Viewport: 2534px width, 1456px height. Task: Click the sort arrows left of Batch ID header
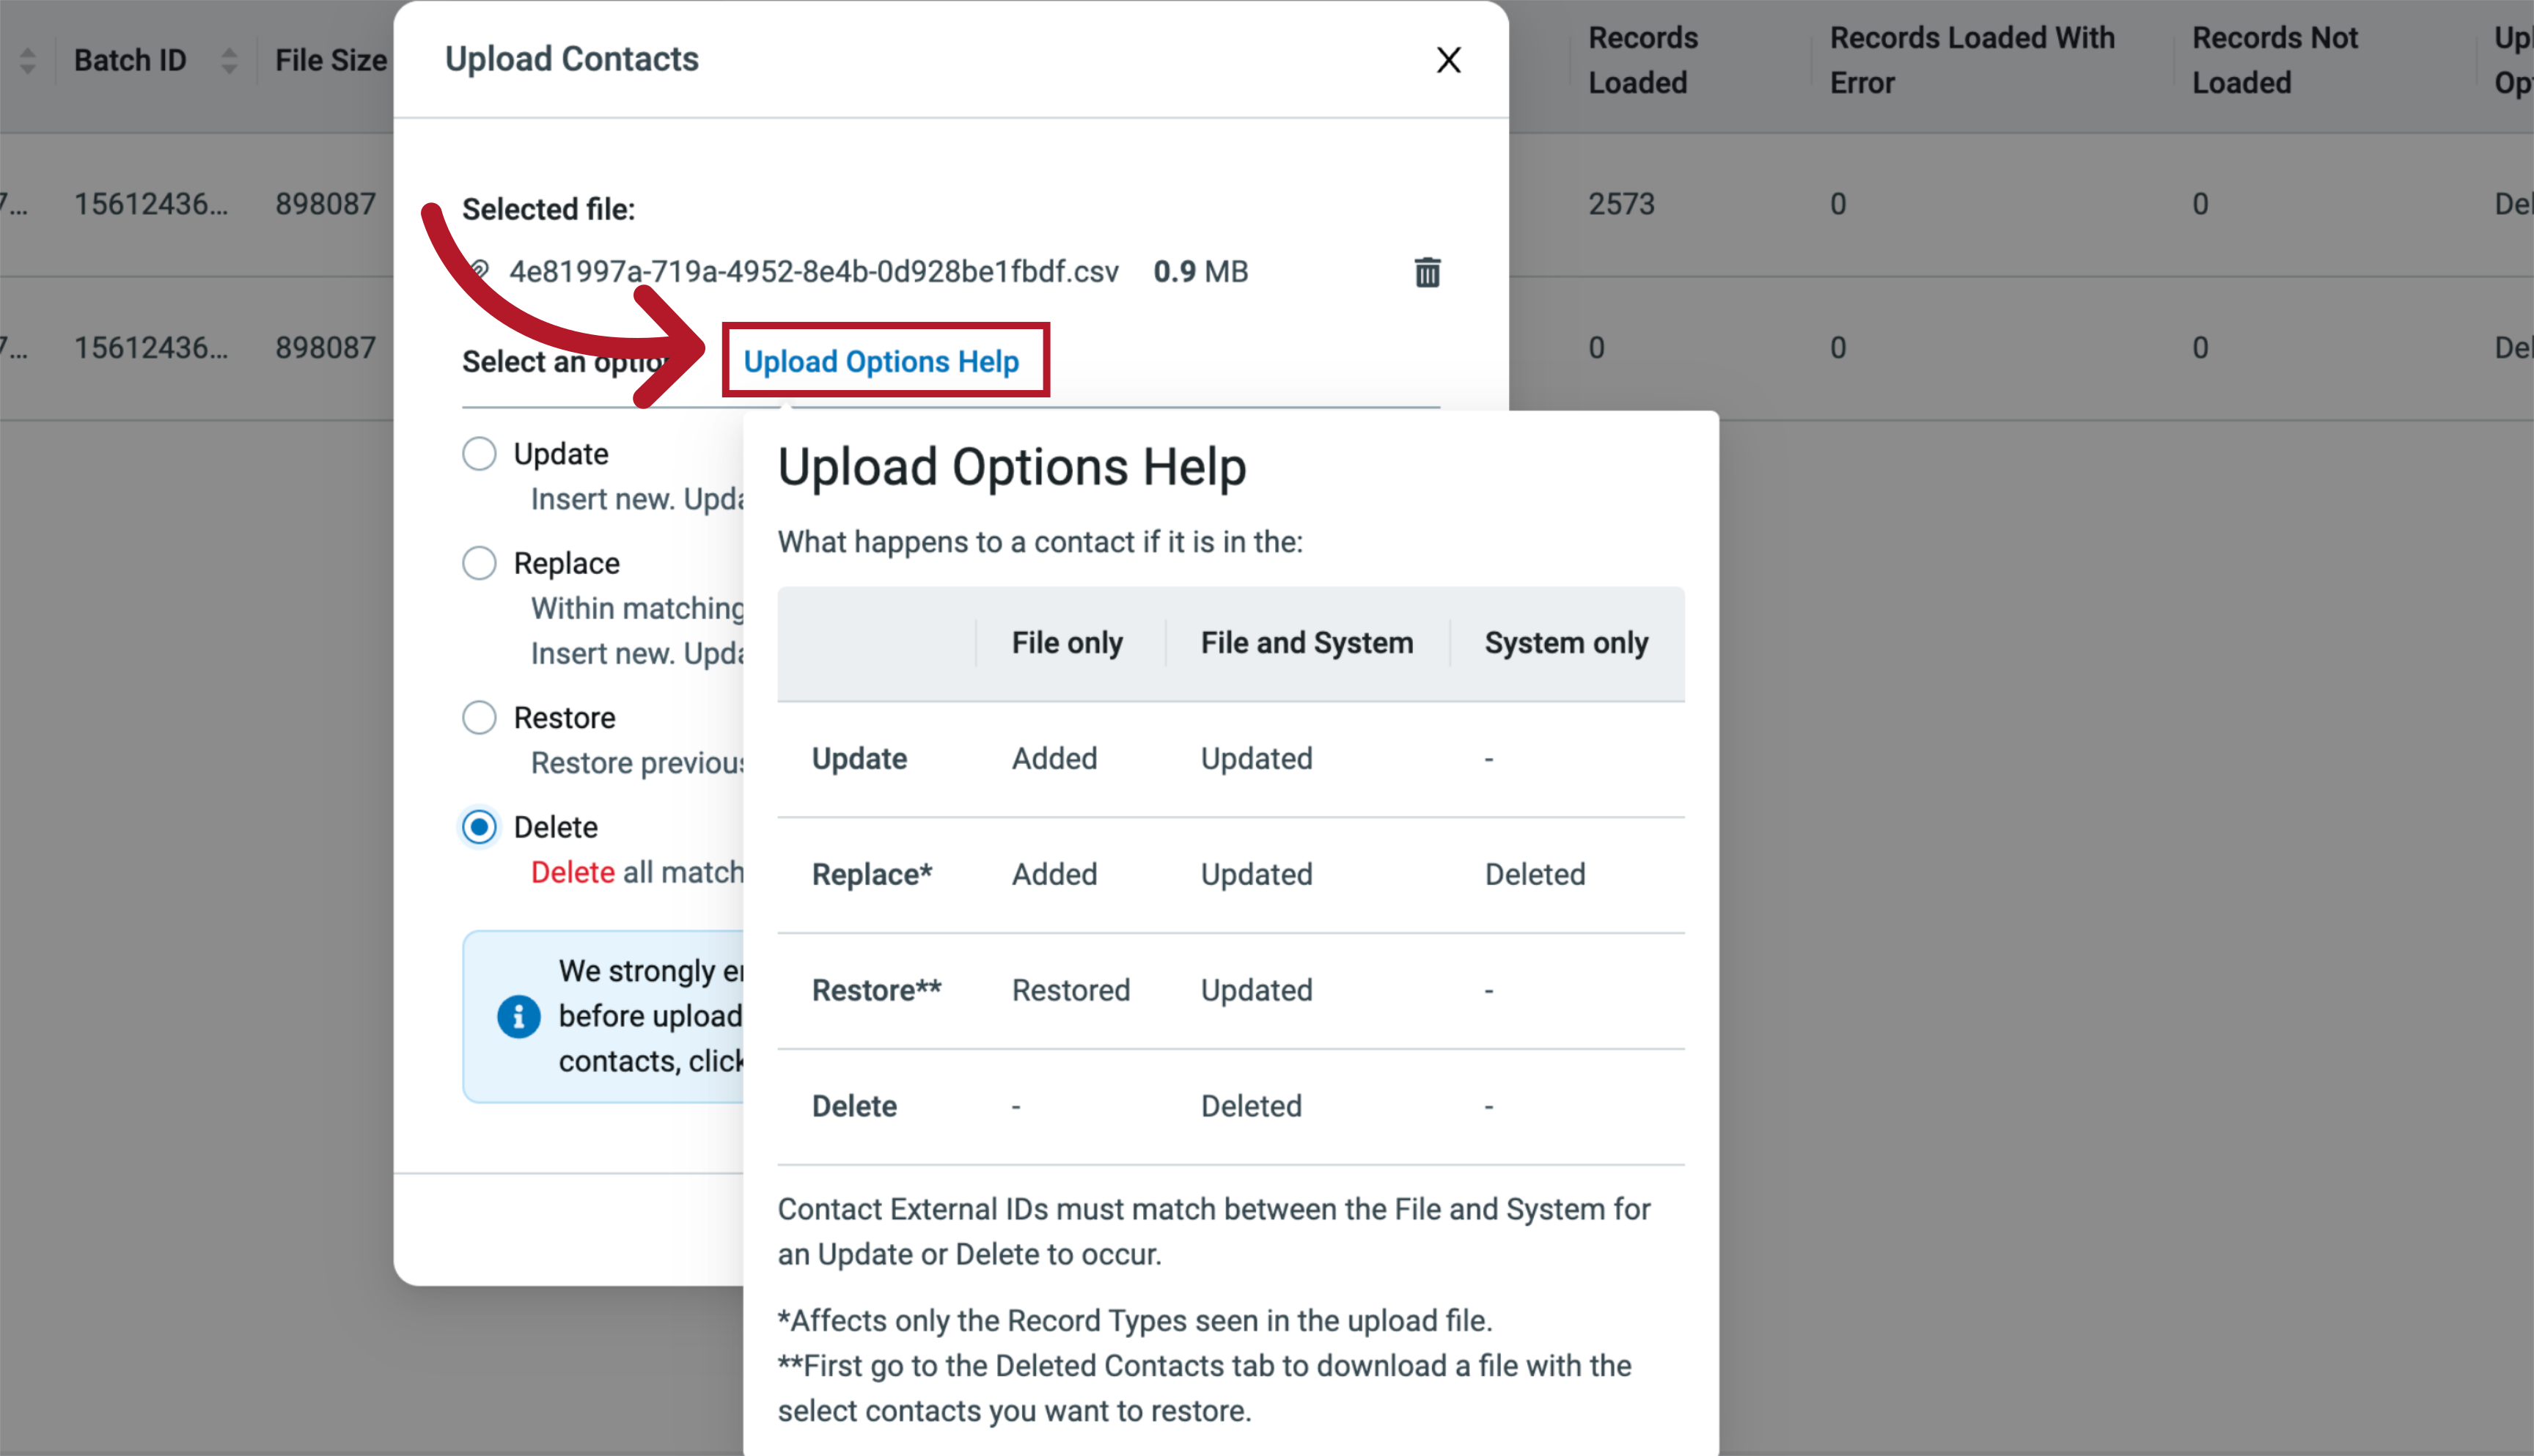tap(27, 59)
